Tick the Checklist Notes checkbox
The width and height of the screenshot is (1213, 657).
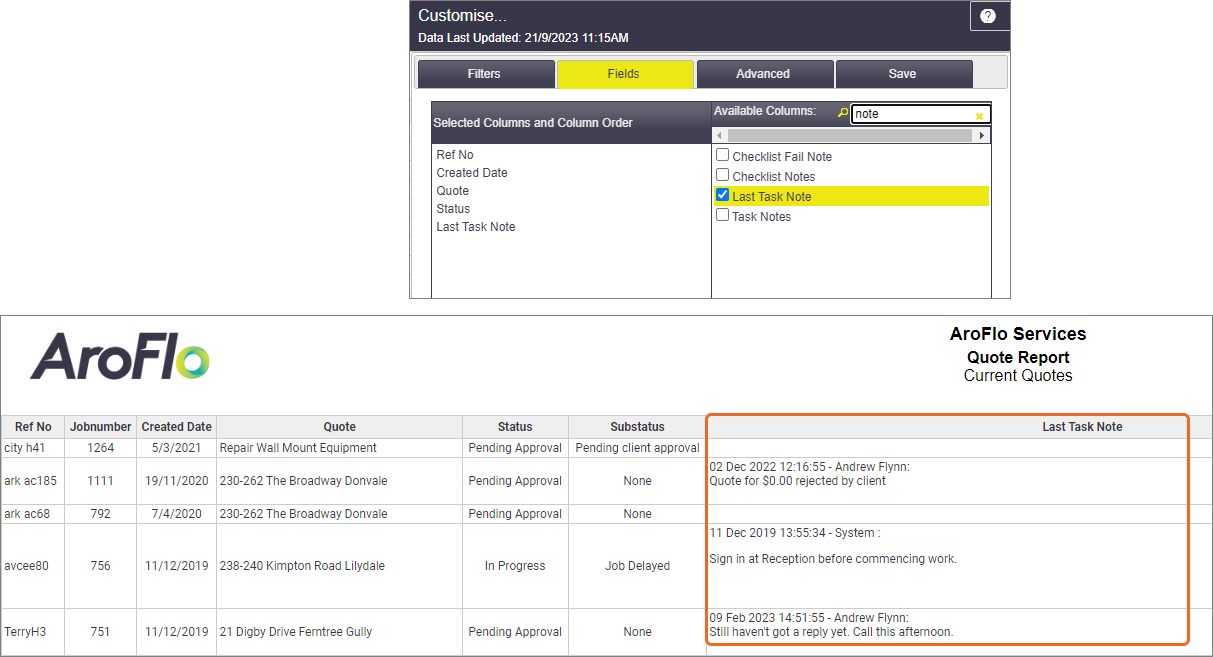722,175
